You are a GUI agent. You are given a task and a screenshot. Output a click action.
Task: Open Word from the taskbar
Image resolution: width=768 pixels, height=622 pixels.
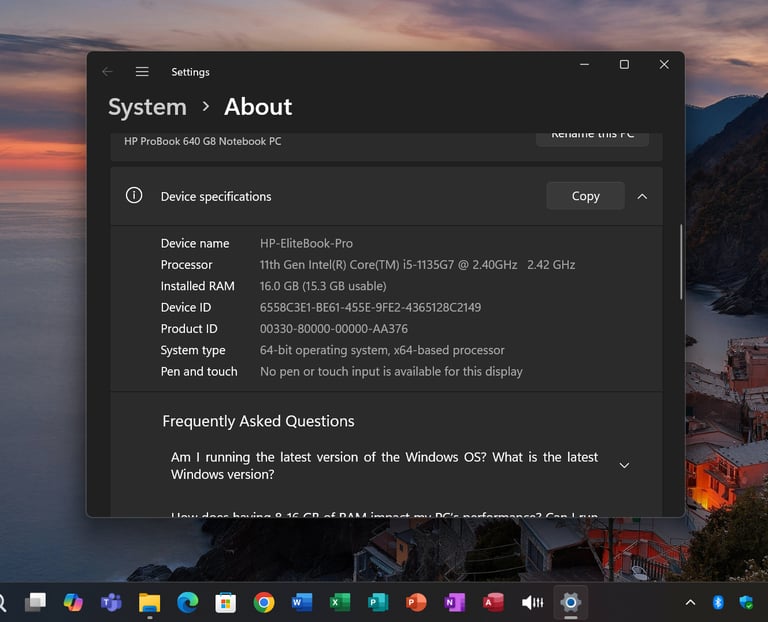(x=302, y=602)
